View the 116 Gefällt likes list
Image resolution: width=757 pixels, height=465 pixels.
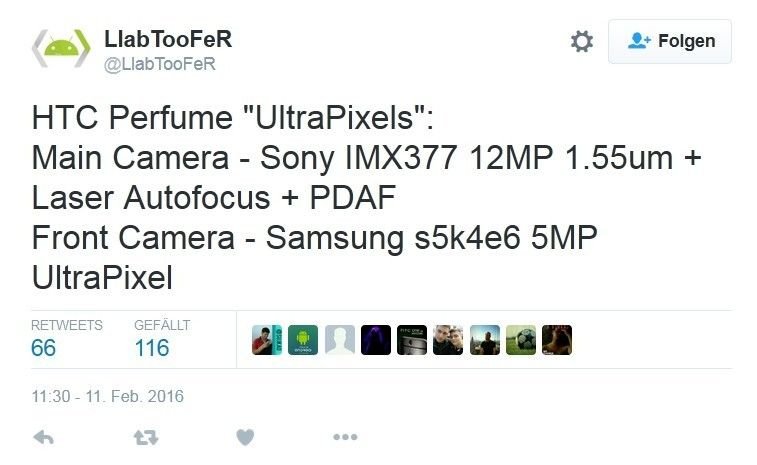click(x=162, y=339)
